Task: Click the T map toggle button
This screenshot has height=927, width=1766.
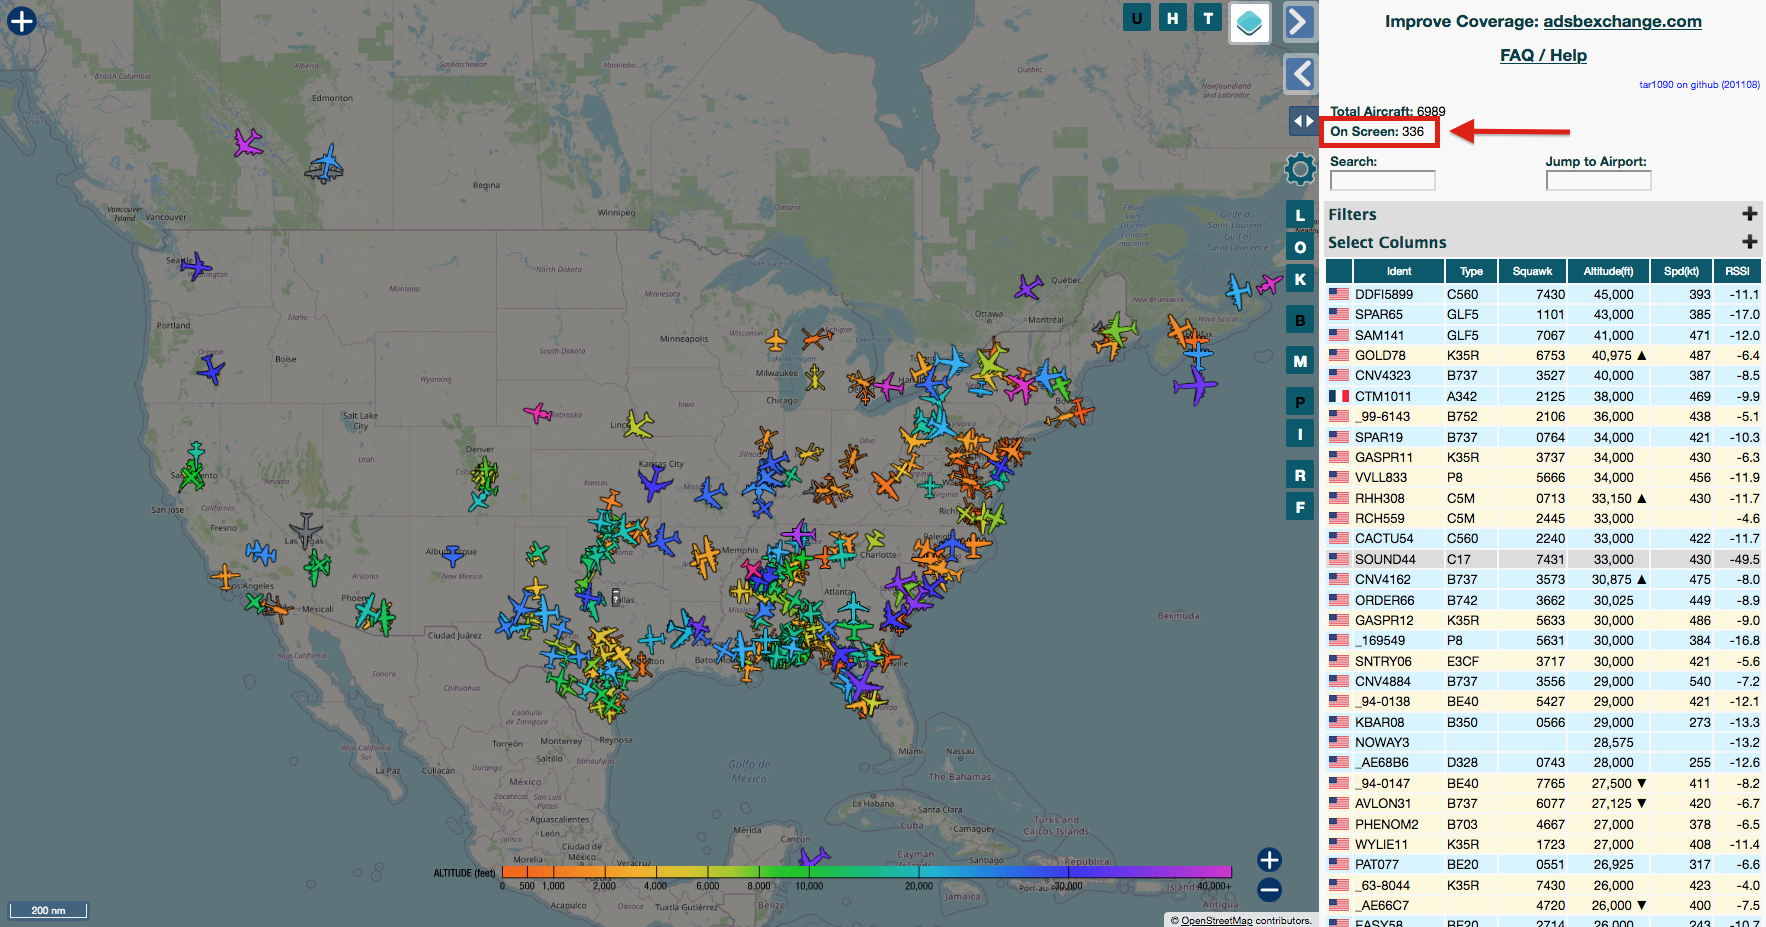Action: pos(1208,18)
